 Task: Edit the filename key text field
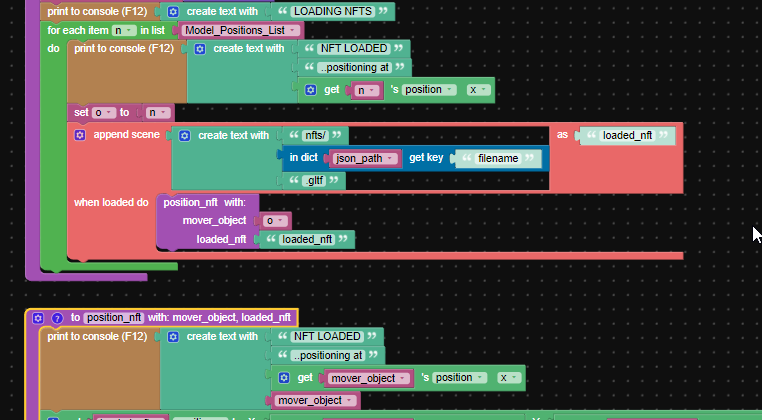coord(498,158)
